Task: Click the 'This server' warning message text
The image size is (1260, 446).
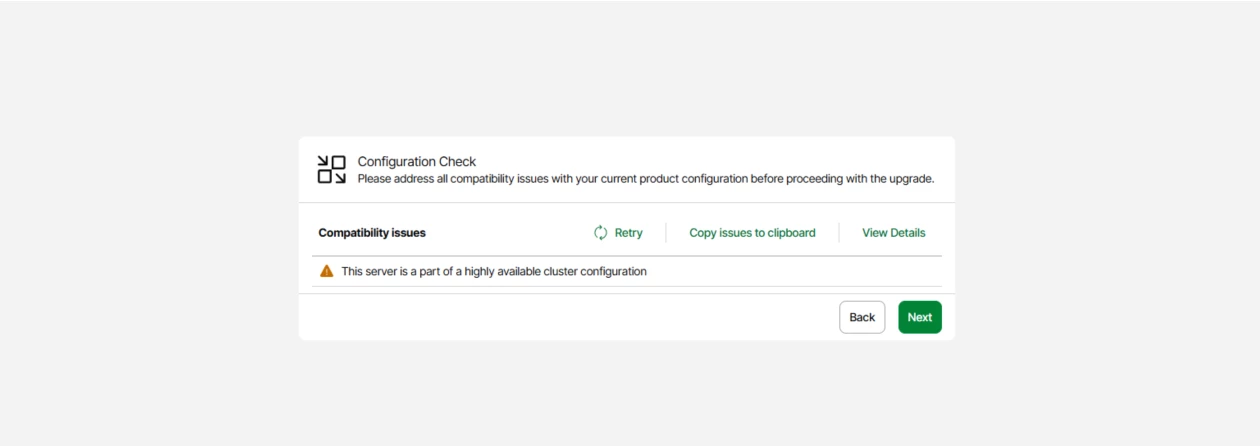Action: pos(494,271)
